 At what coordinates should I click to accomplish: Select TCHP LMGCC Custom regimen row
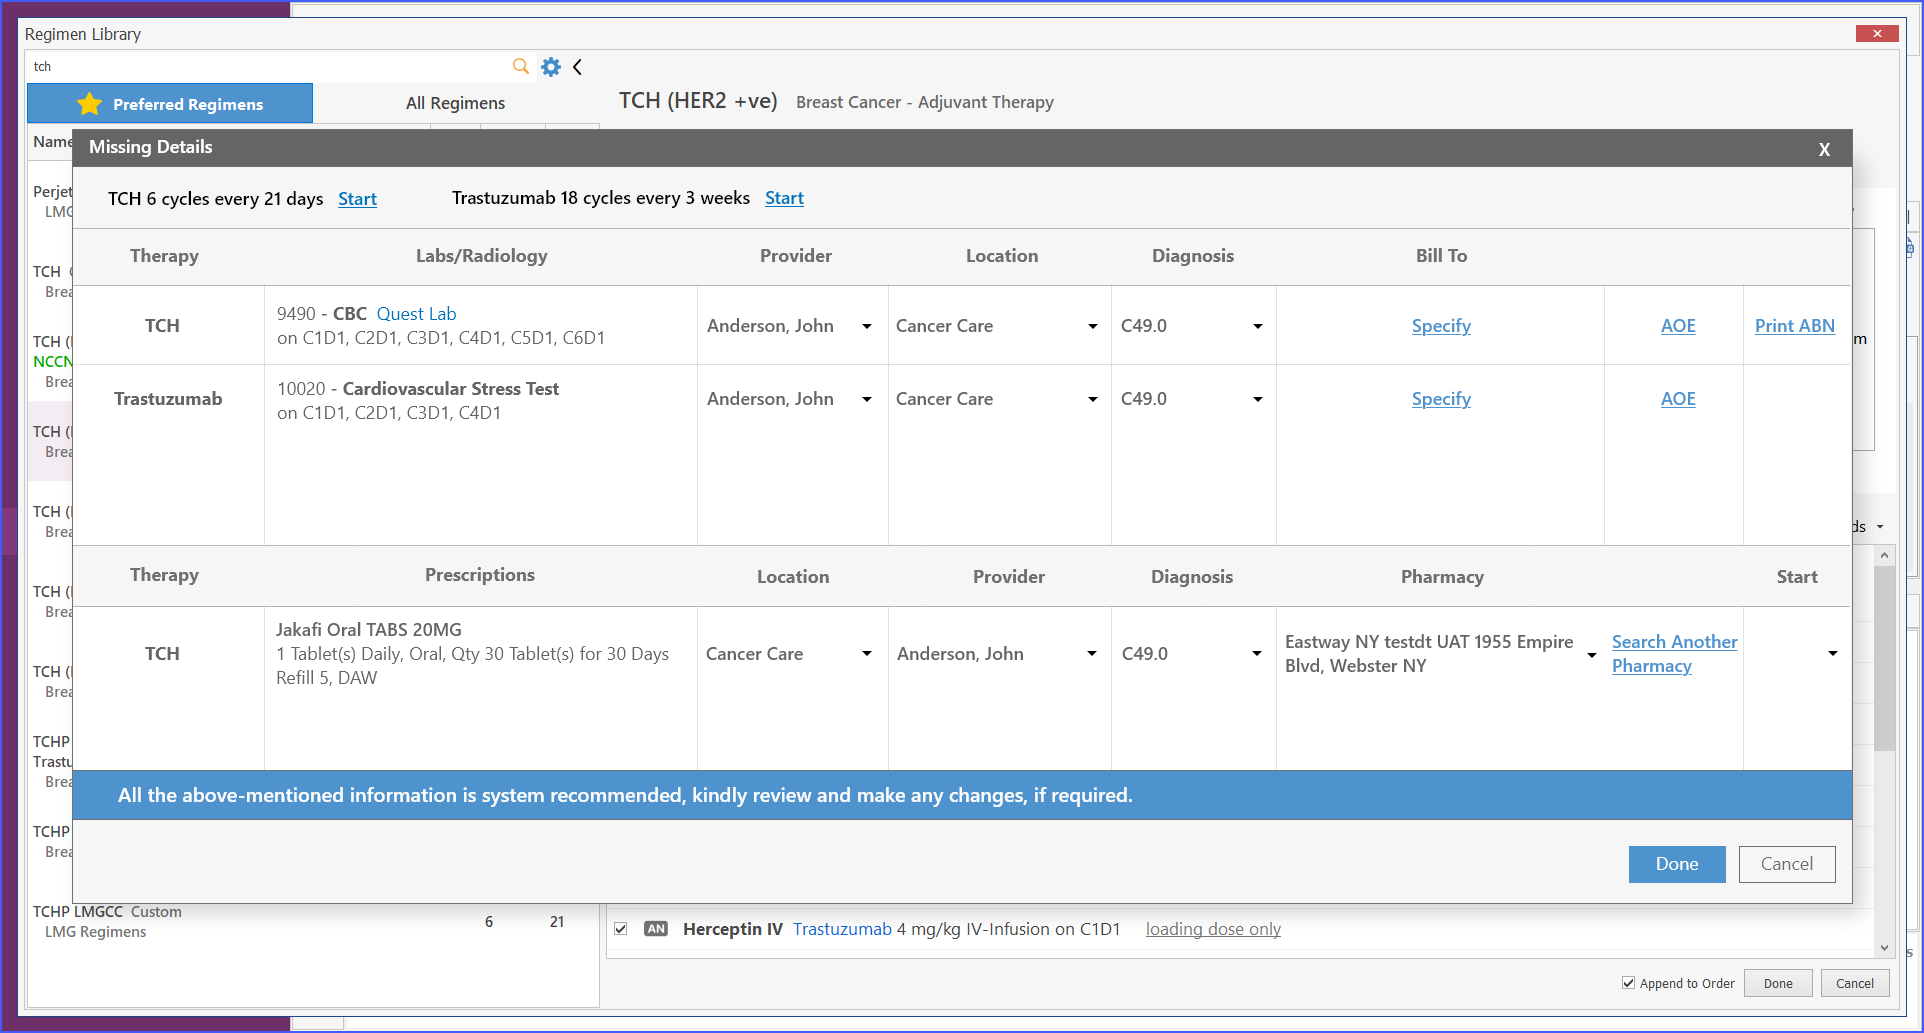tap(312, 921)
